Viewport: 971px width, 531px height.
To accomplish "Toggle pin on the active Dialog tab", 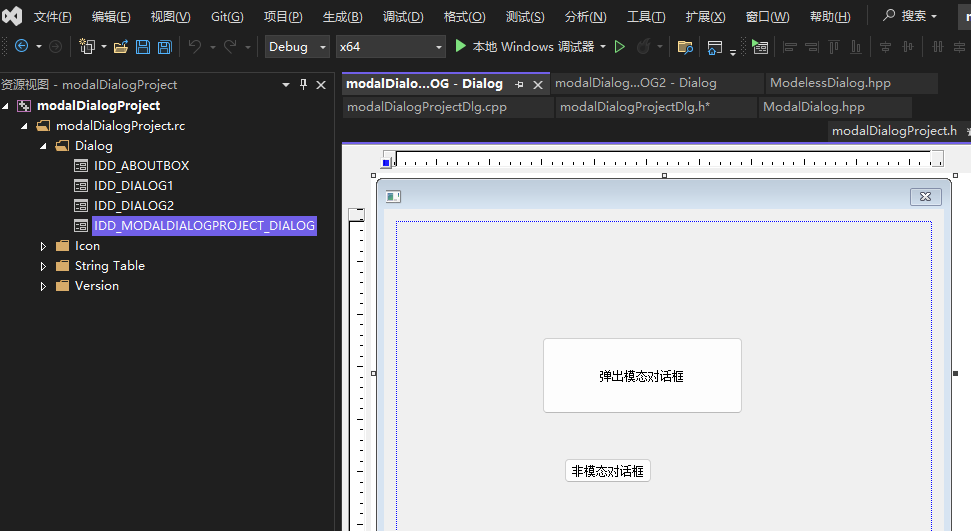I will [x=519, y=84].
